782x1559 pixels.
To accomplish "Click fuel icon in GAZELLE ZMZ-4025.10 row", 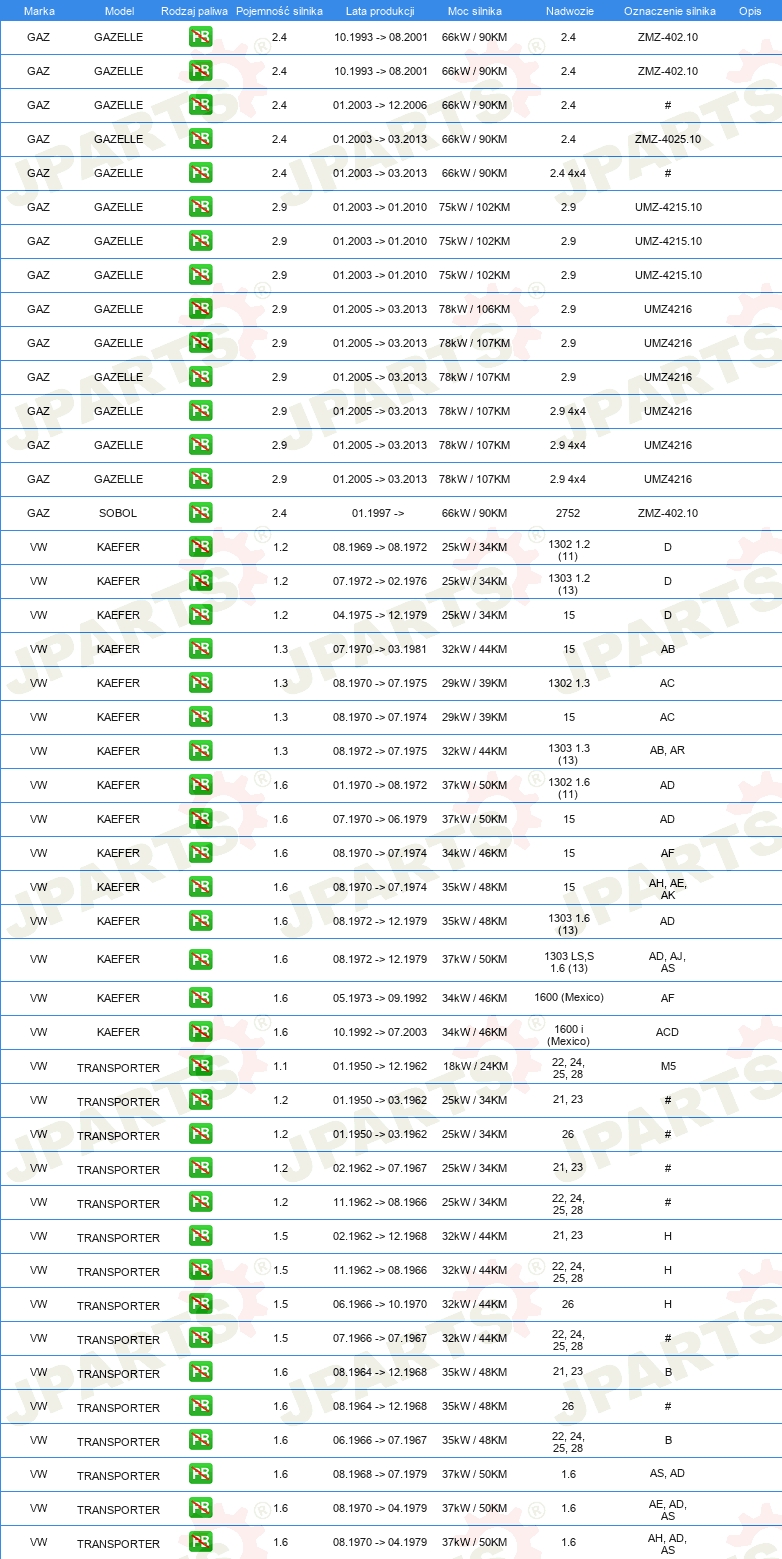I will (x=200, y=139).
